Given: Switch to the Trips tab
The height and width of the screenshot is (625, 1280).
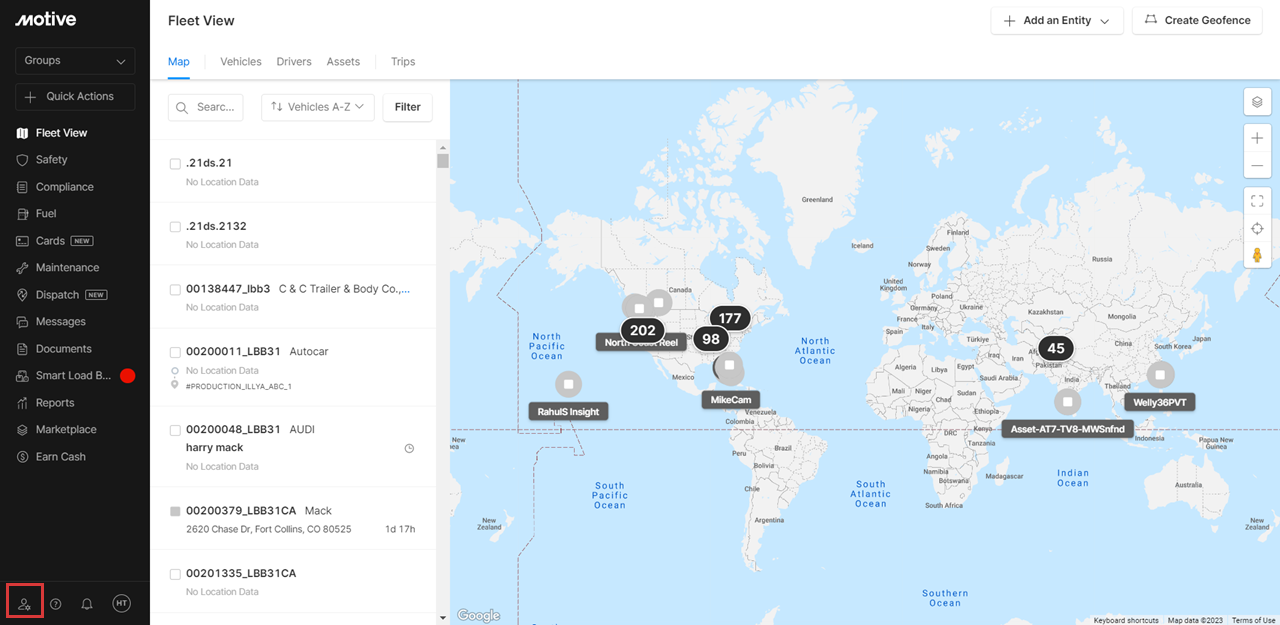Looking at the screenshot, I should coord(403,62).
